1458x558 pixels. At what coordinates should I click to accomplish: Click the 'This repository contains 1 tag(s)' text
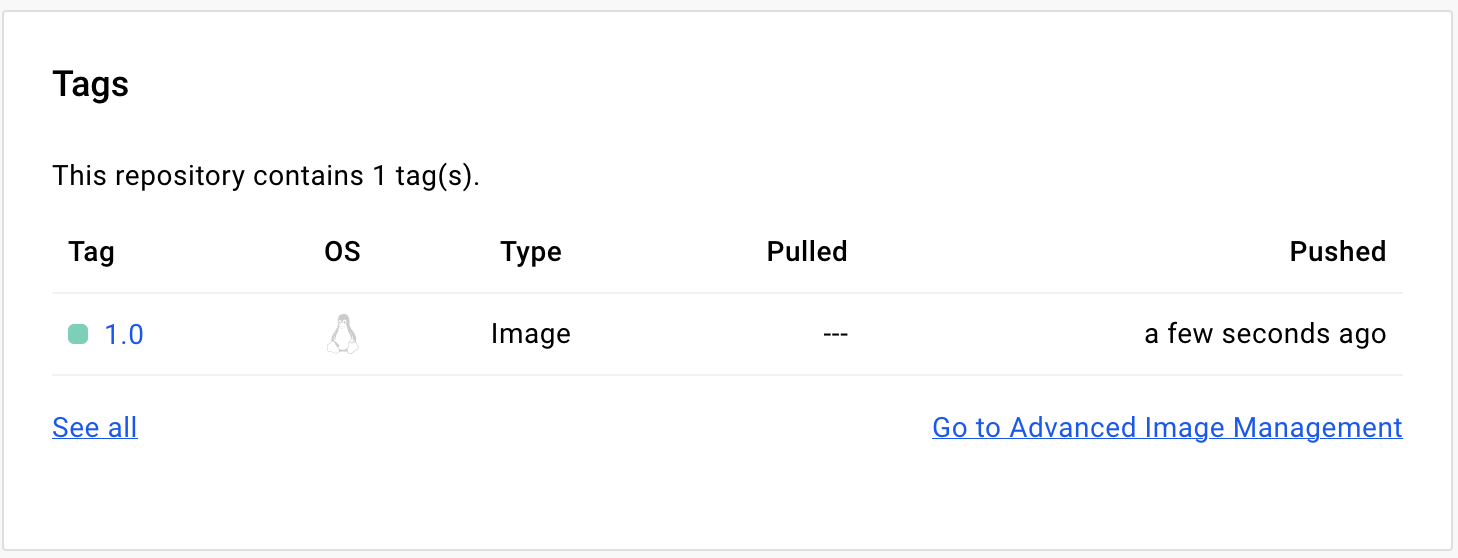[266, 177]
